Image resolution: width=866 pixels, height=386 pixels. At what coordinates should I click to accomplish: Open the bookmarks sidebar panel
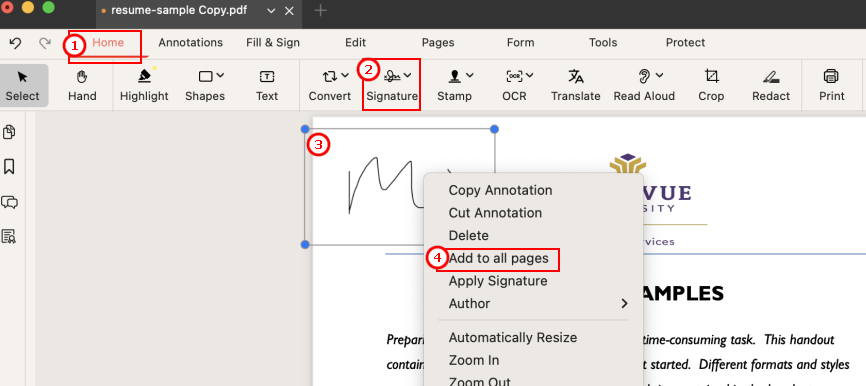click(9, 167)
